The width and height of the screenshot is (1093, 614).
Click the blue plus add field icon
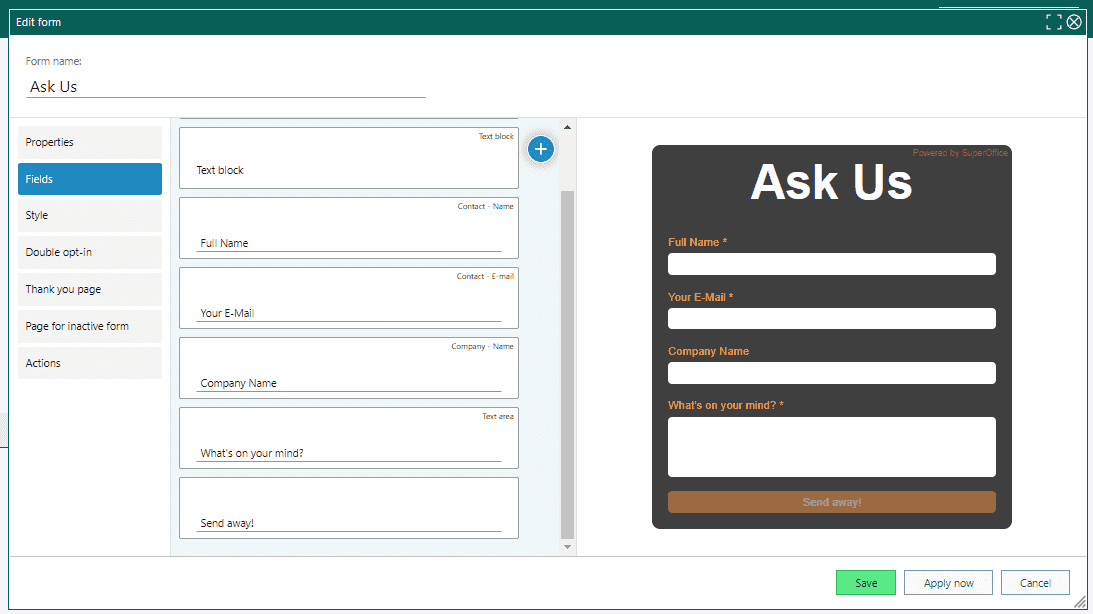pyautogui.click(x=540, y=149)
